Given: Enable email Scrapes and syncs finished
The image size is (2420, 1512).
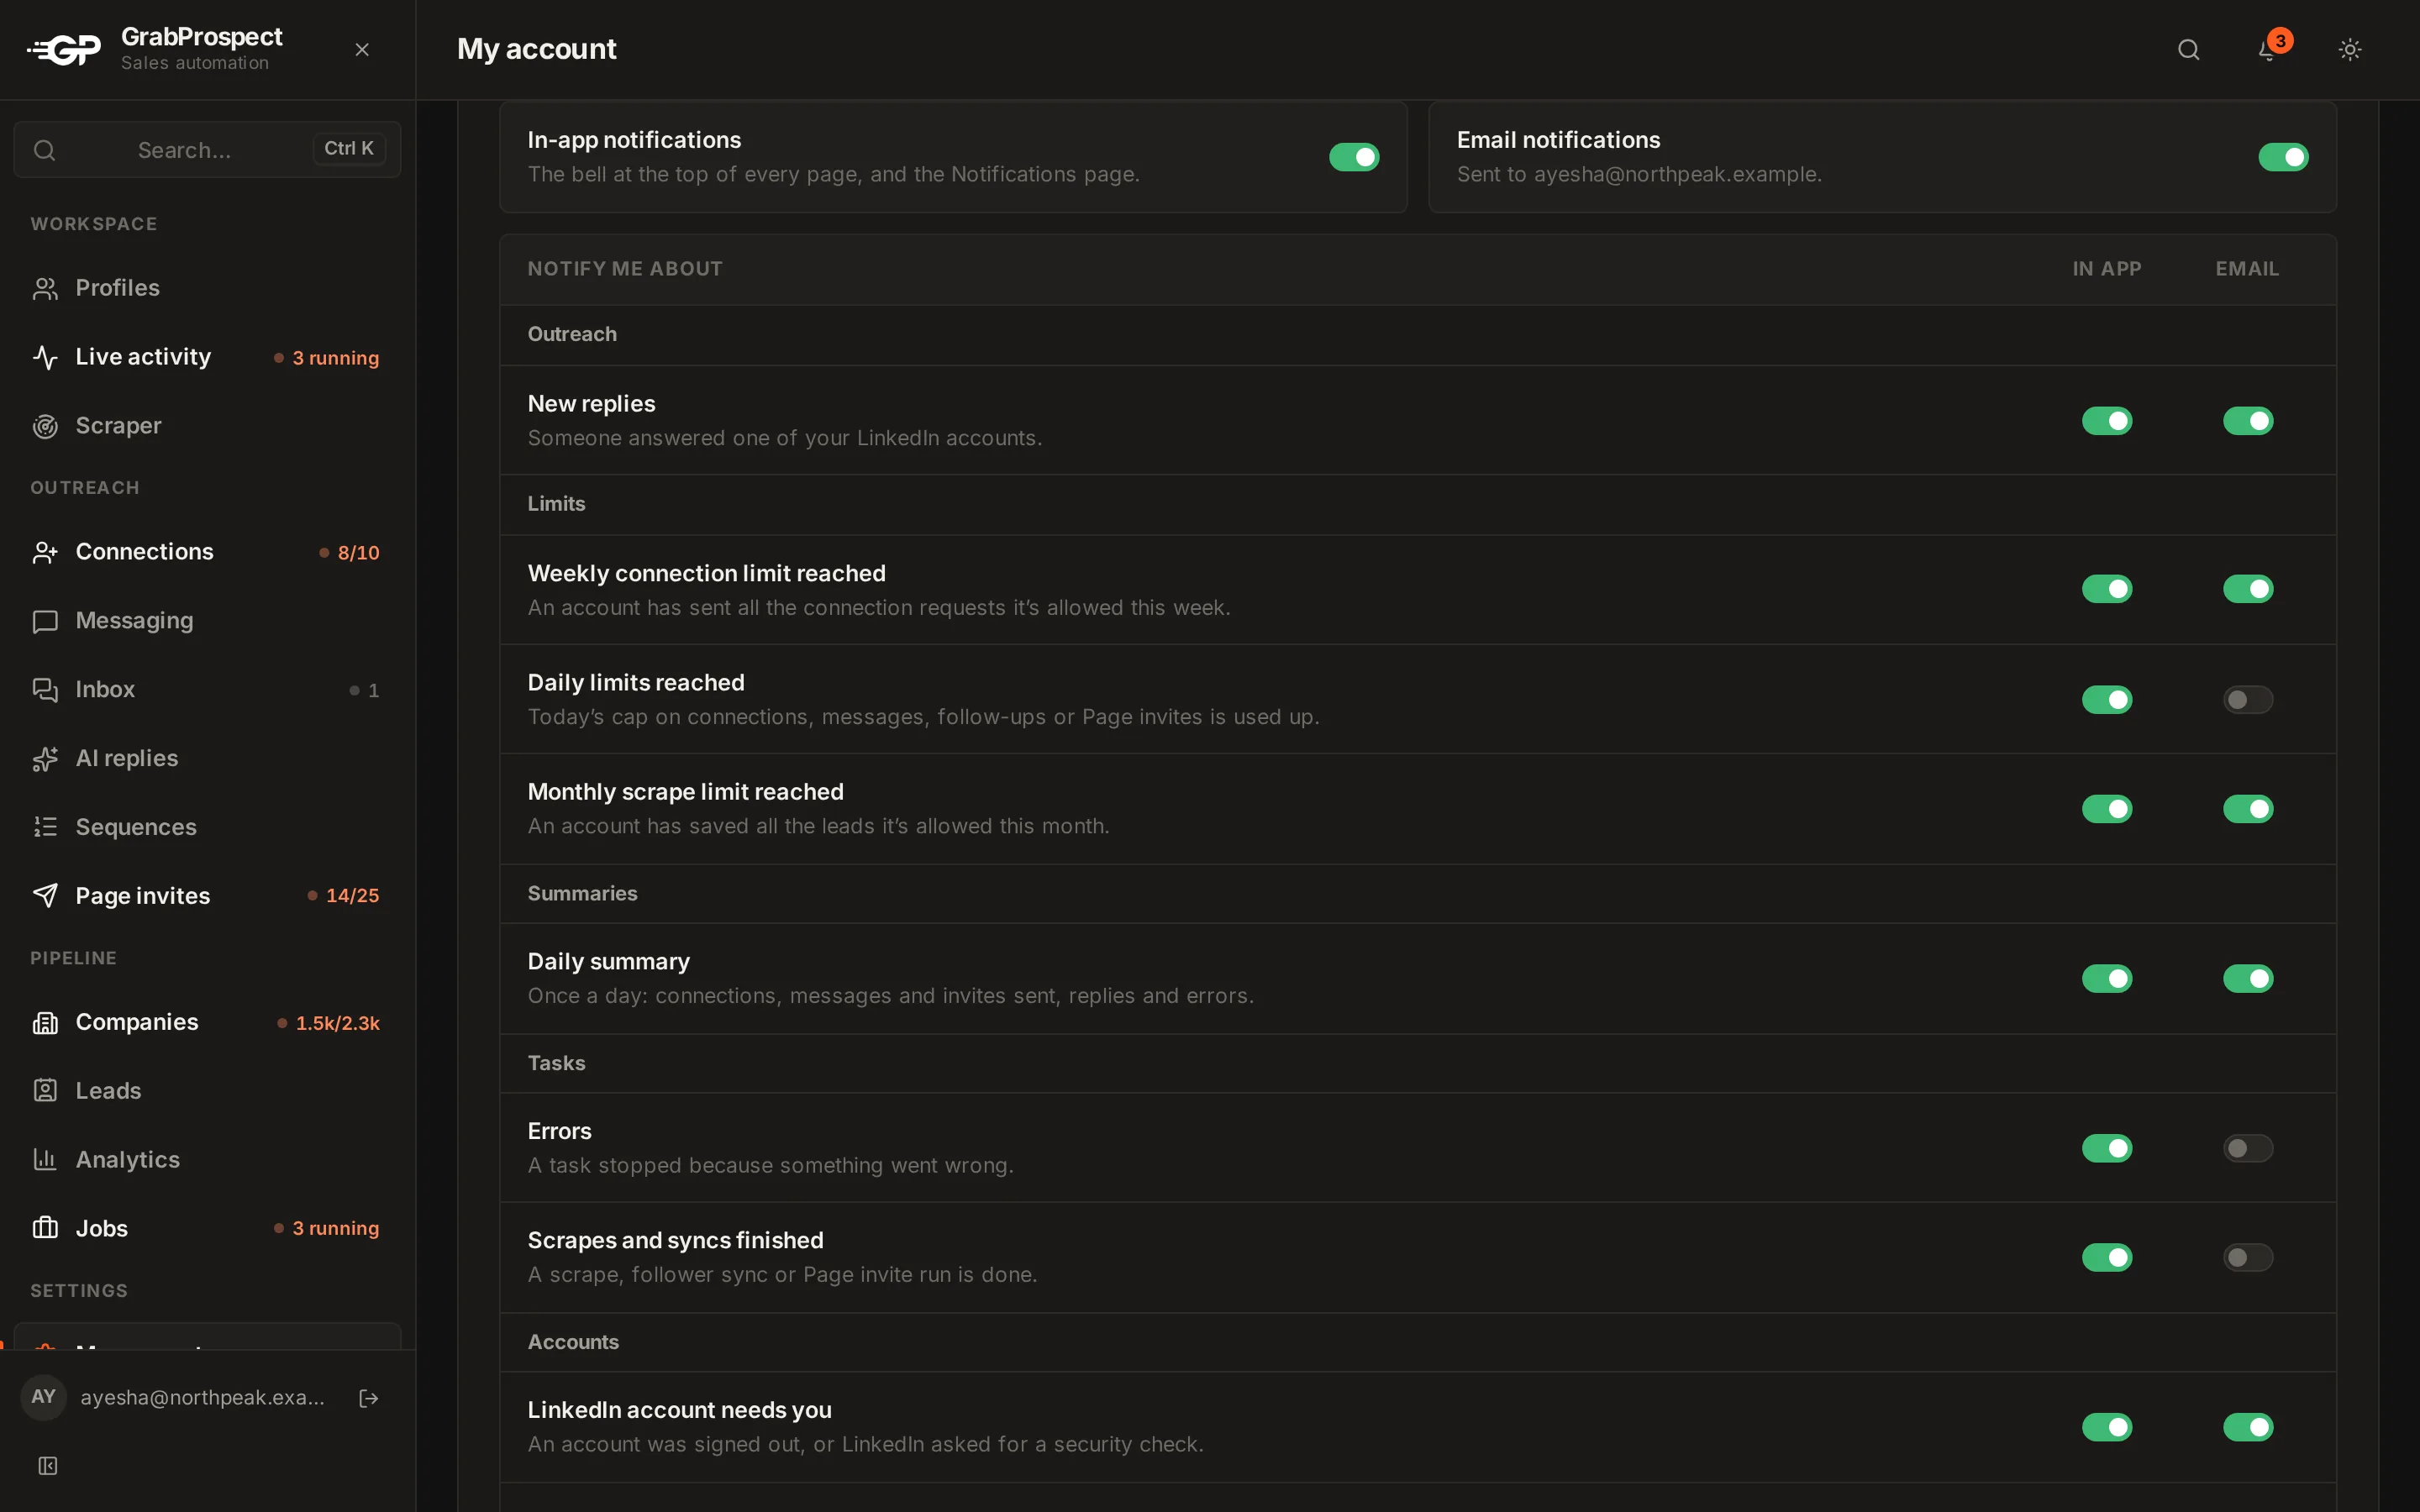Looking at the screenshot, I should tap(2248, 1257).
